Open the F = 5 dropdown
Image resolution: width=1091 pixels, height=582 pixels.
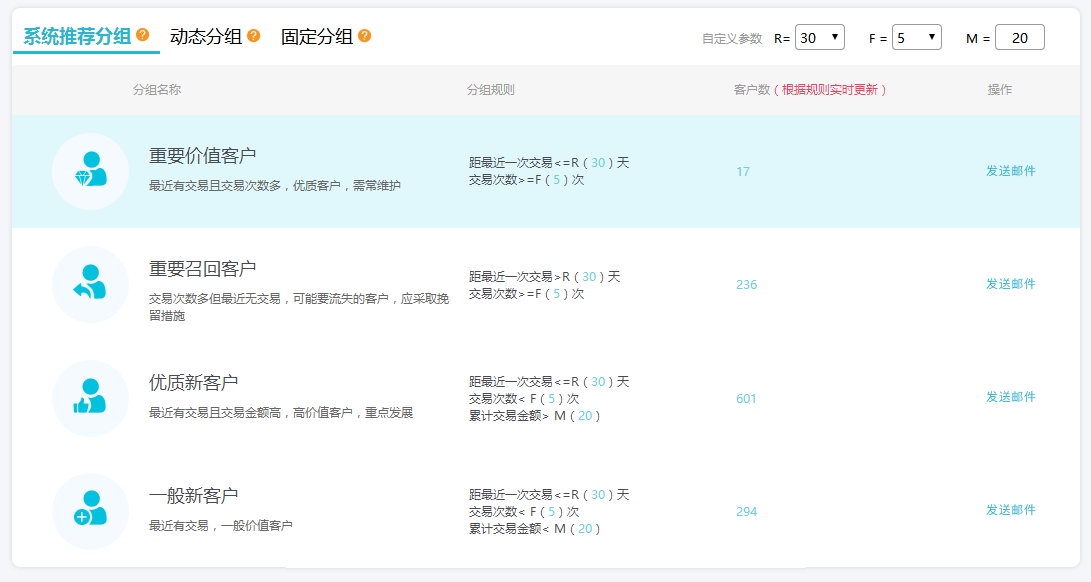coord(916,38)
